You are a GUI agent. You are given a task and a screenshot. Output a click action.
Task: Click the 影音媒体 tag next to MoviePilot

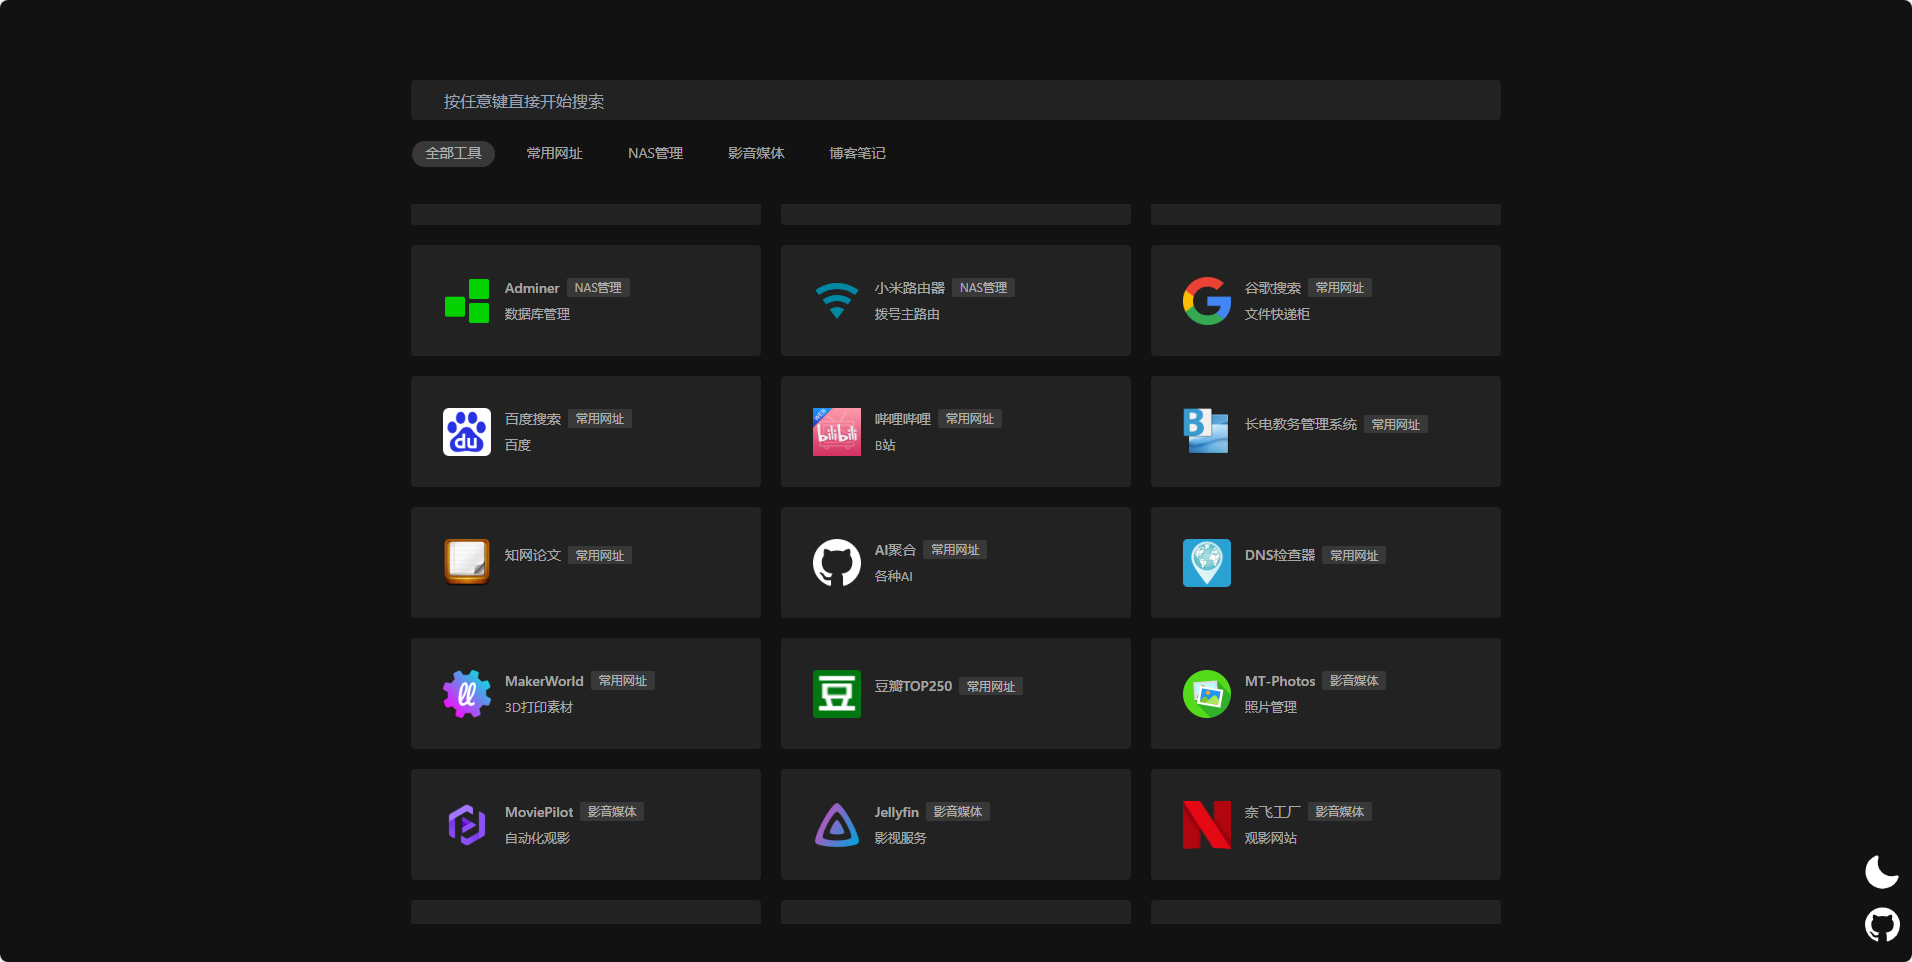click(x=612, y=812)
